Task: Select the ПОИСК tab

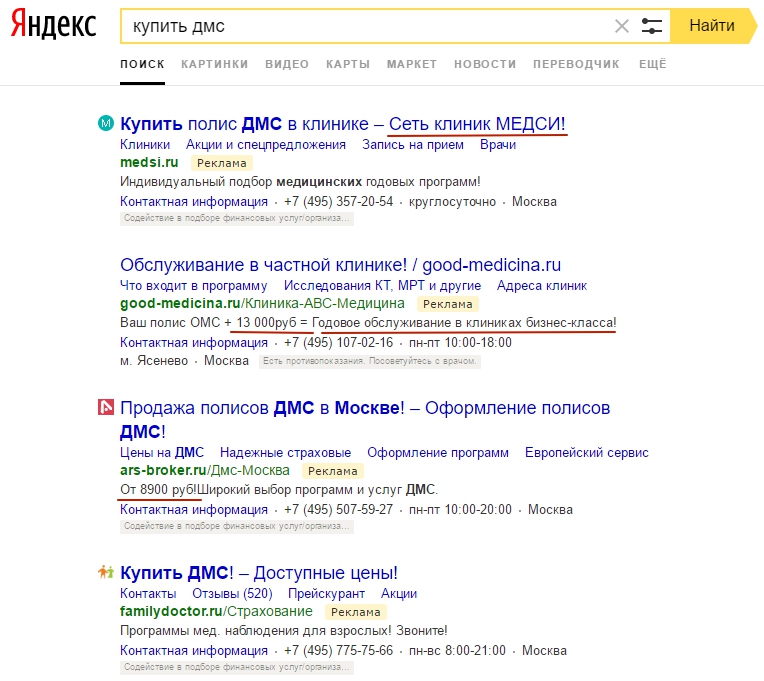Action: point(142,64)
